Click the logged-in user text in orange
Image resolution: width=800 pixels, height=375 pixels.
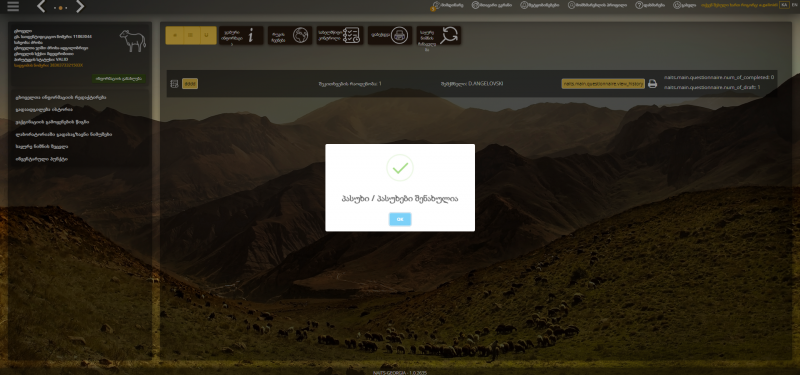click(739, 5)
